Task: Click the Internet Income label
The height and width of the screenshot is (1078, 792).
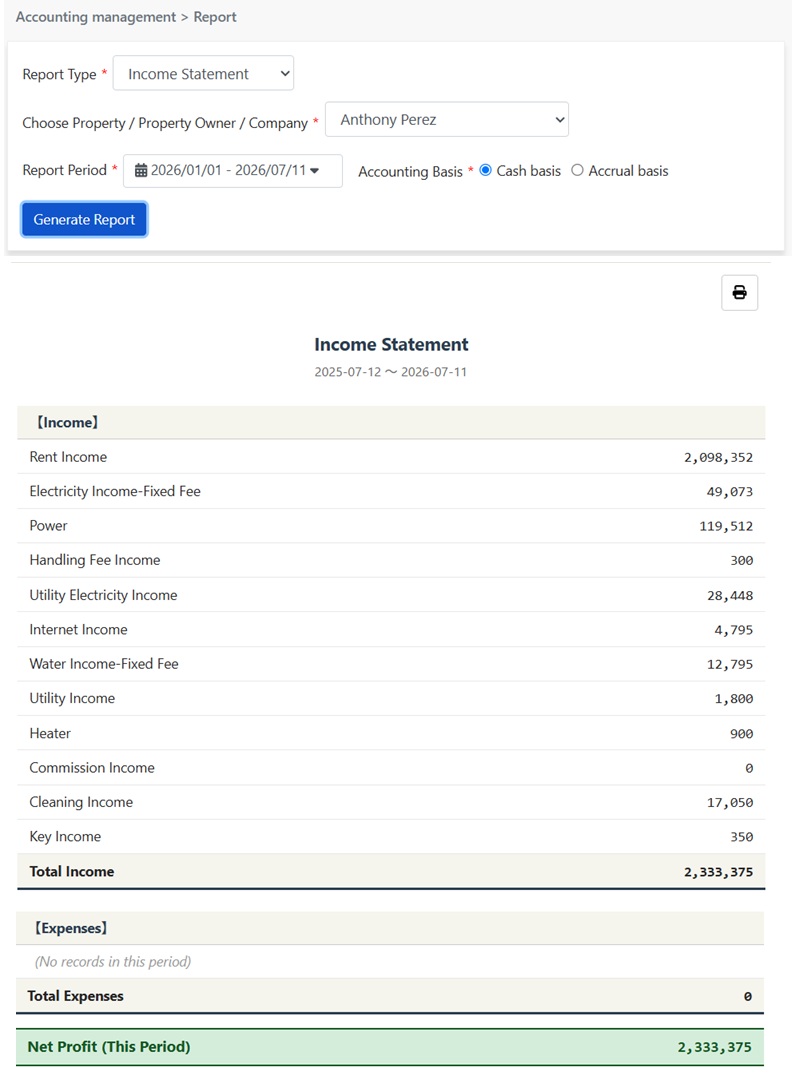Action: point(78,630)
